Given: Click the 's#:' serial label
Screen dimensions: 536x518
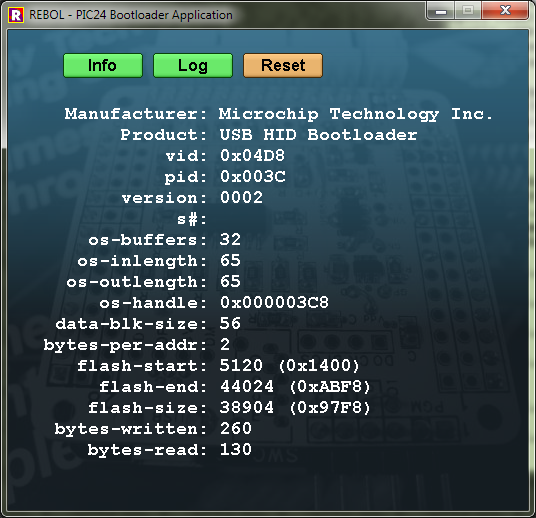Looking at the screenshot, I should [192, 219].
